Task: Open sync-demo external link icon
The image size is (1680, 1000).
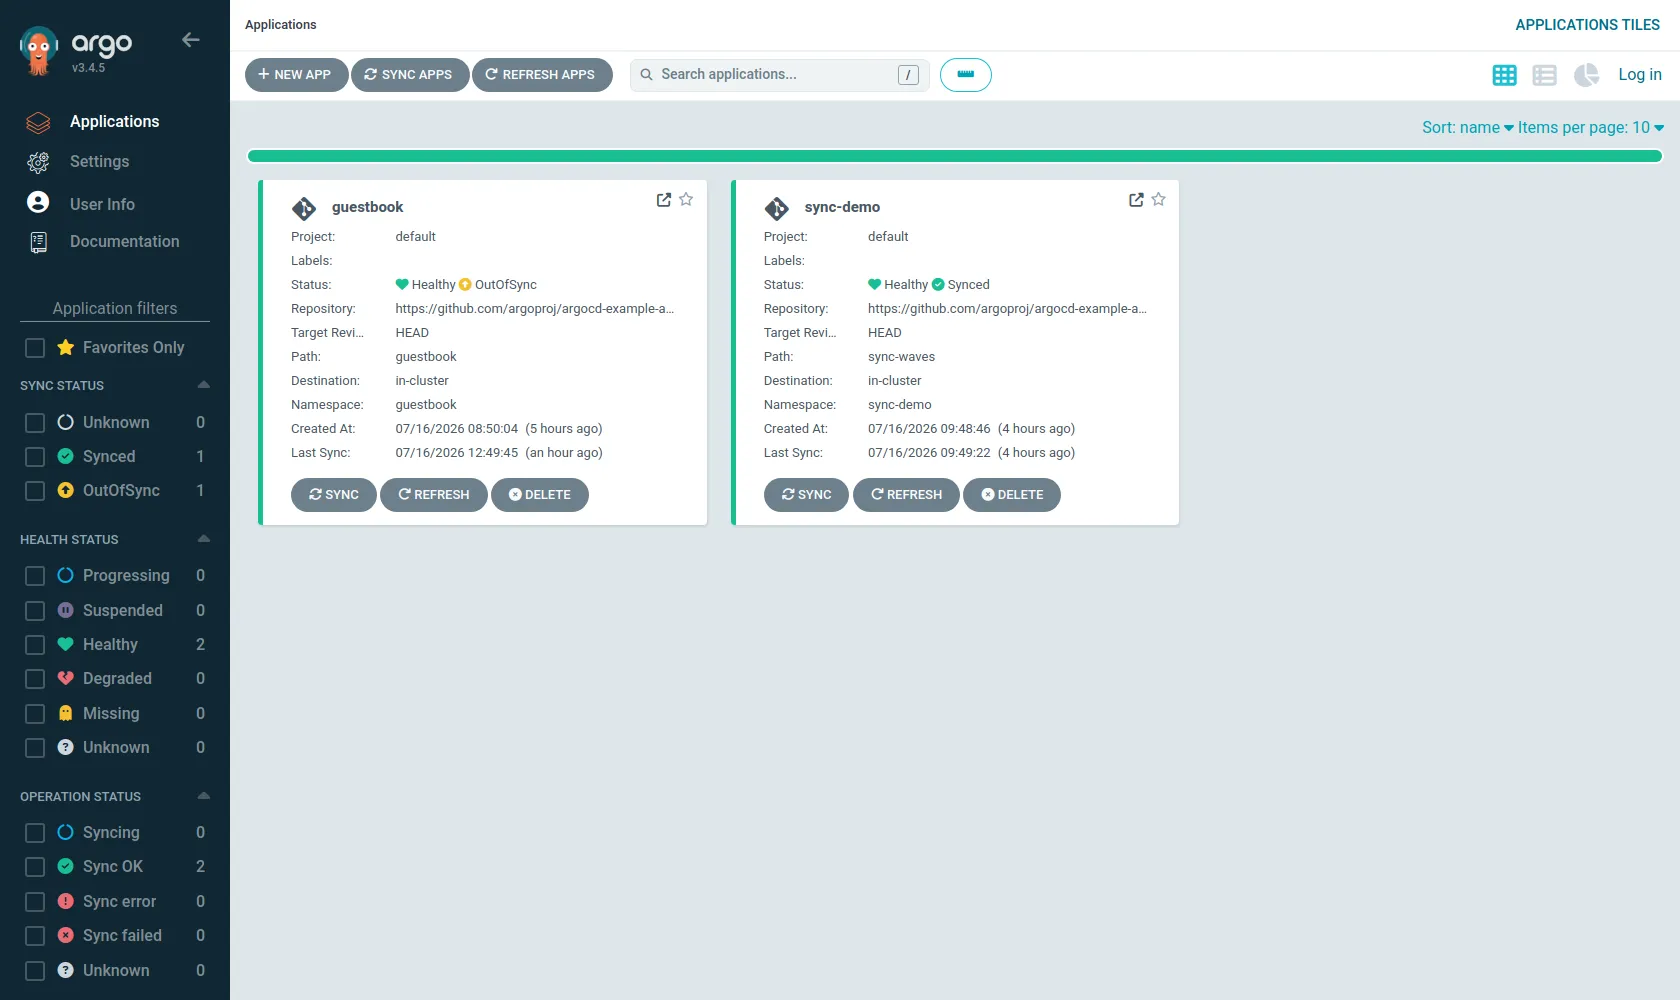Action: pyautogui.click(x=1136, y=200)
